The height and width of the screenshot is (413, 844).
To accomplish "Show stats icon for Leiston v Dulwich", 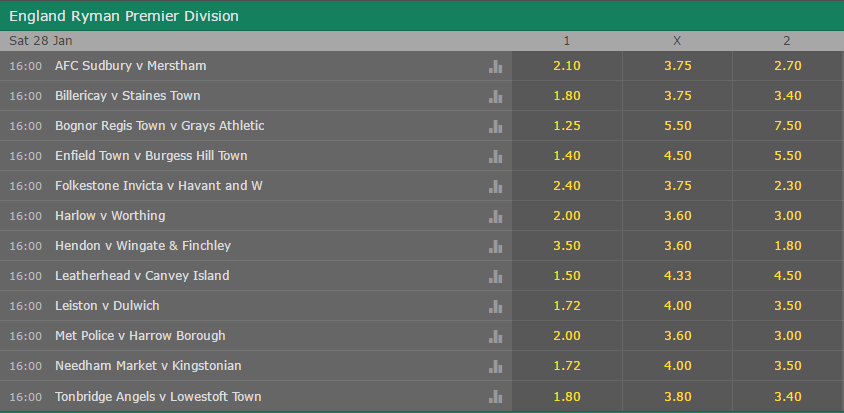I will [495, 306].
